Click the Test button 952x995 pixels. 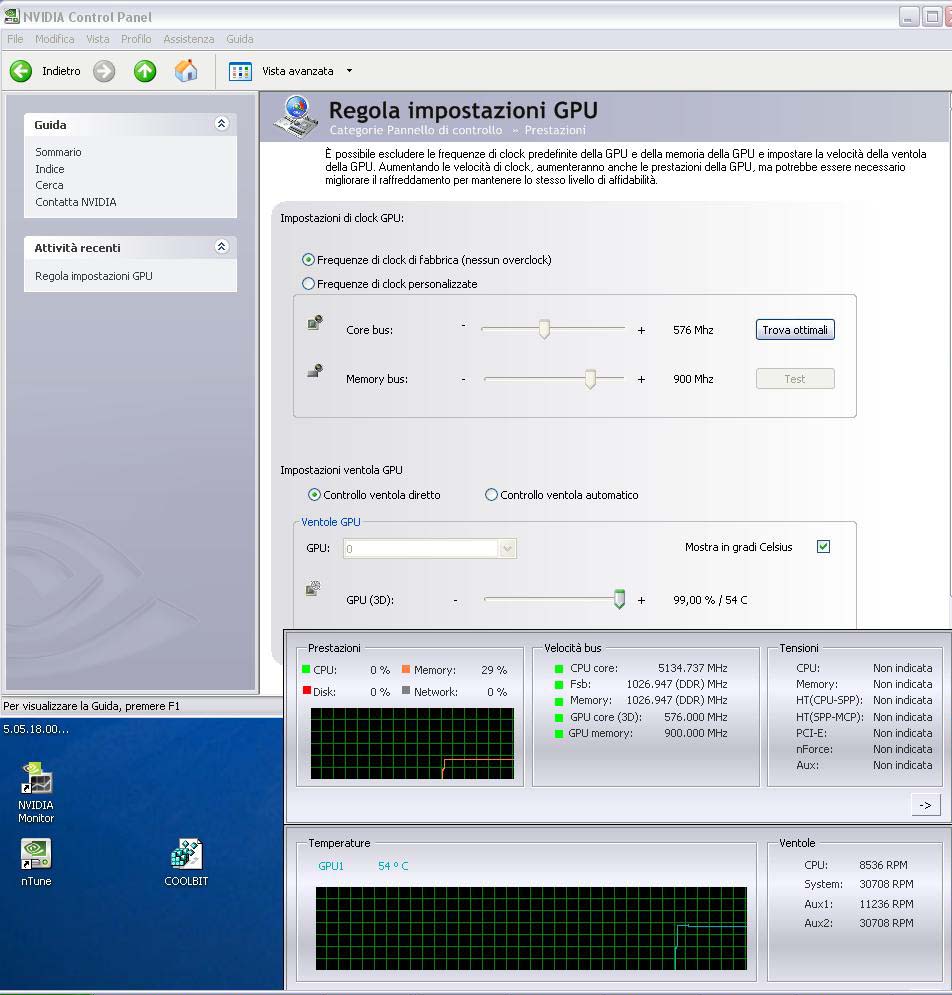795,379
